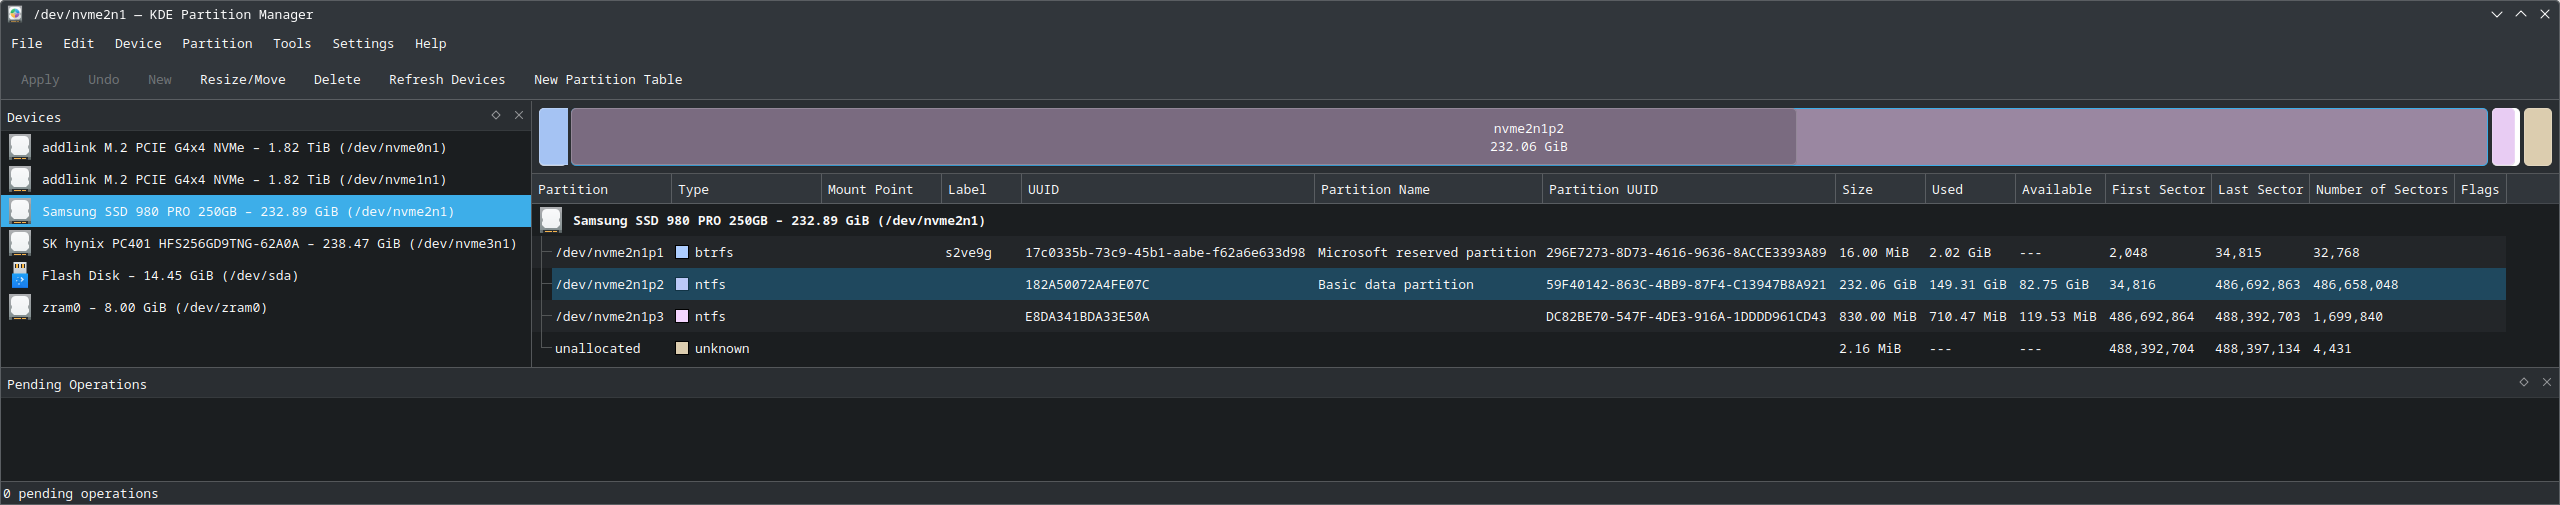Click the Resize/Move toolbar button

[242, 79]
